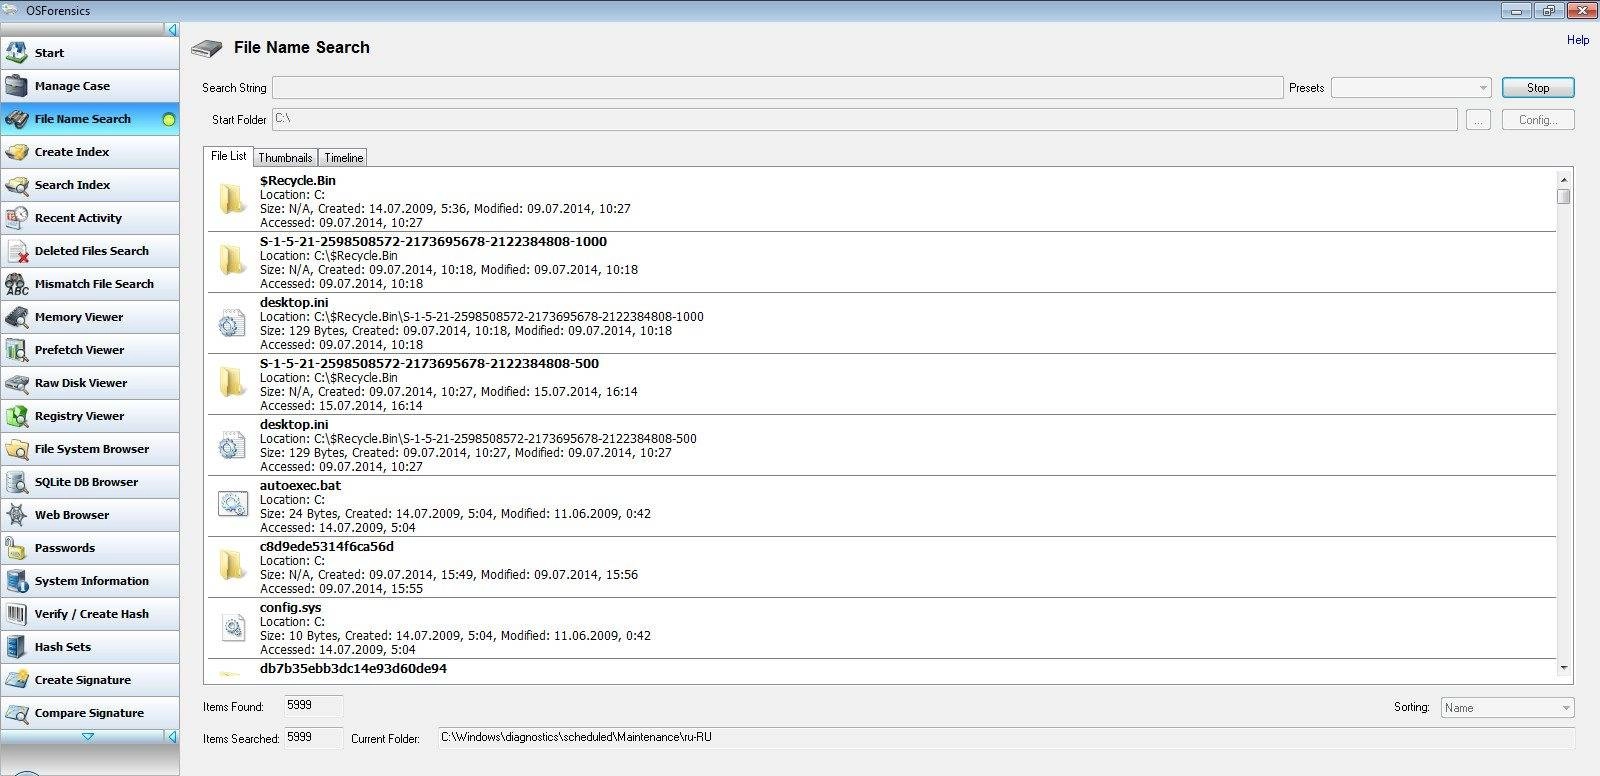Open Manage Case in sidebar
The width and height of the screenshot is (1600, 776).
pos(90,86)
